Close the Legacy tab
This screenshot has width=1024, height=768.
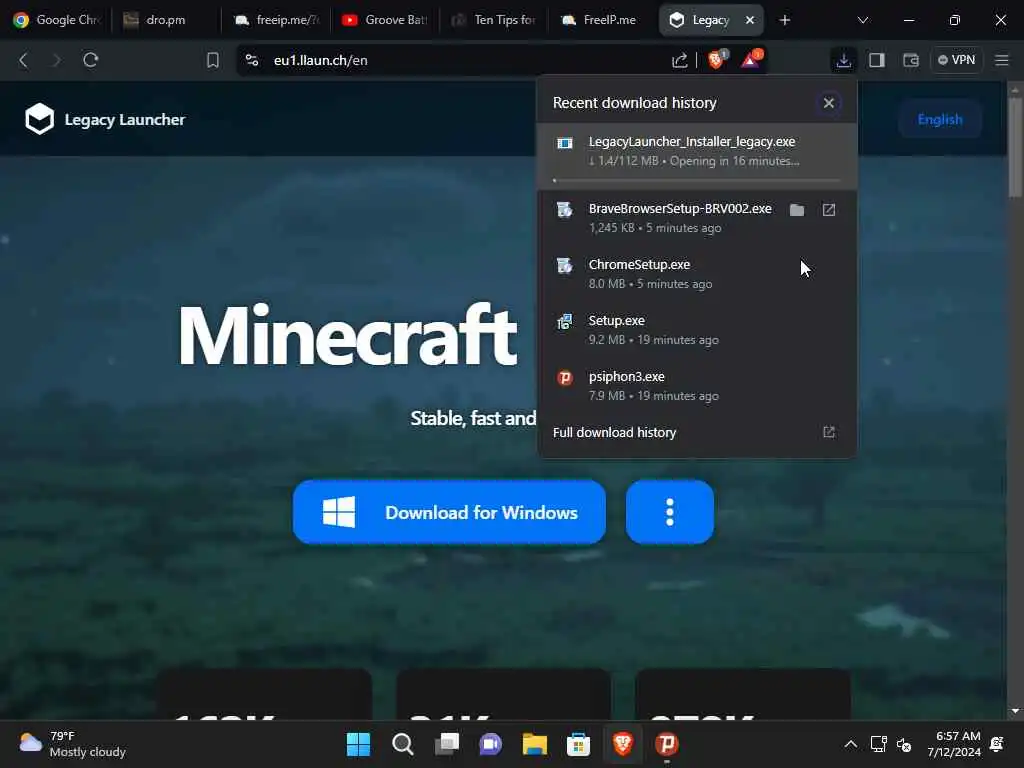coord(750,20)
